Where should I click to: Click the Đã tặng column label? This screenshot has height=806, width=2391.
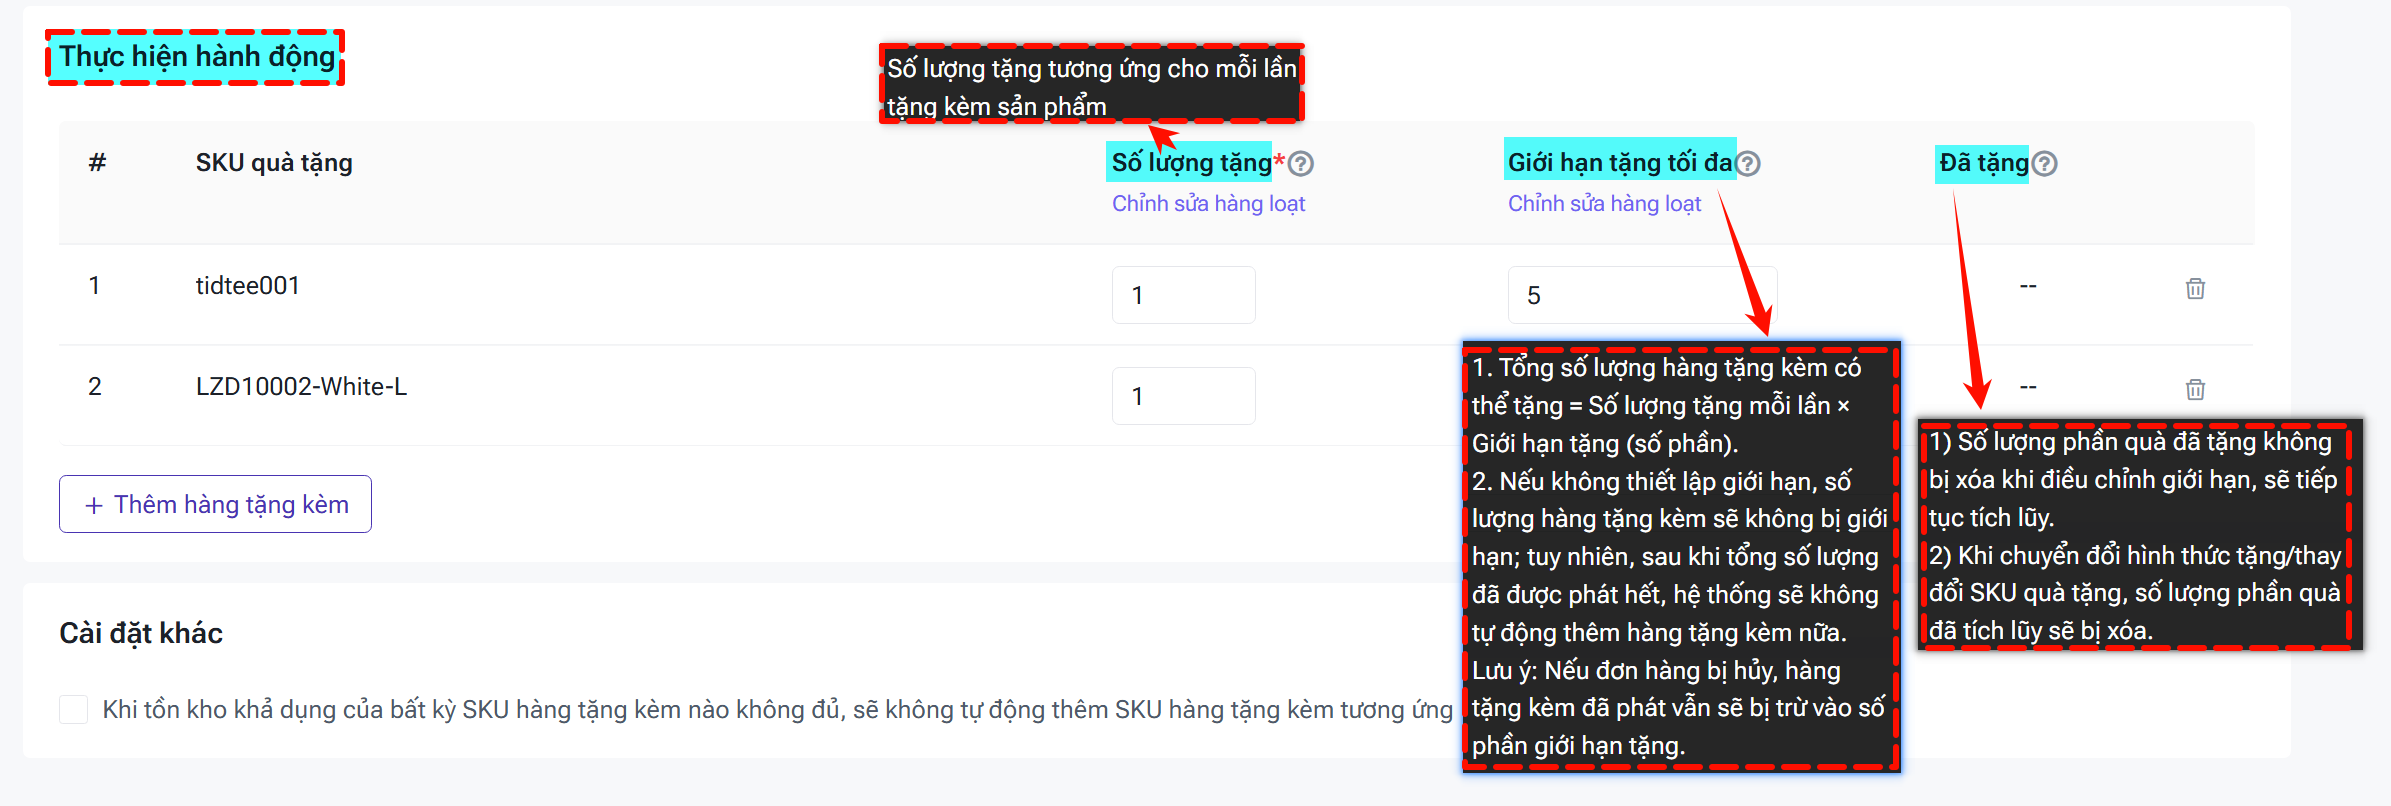tap(1983, 162)
